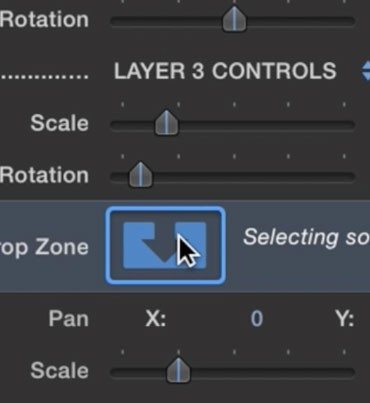Click the blue down-arrow graphic in Drop Zone
Viewport: 370px width, 403px height.
point(165,245)
